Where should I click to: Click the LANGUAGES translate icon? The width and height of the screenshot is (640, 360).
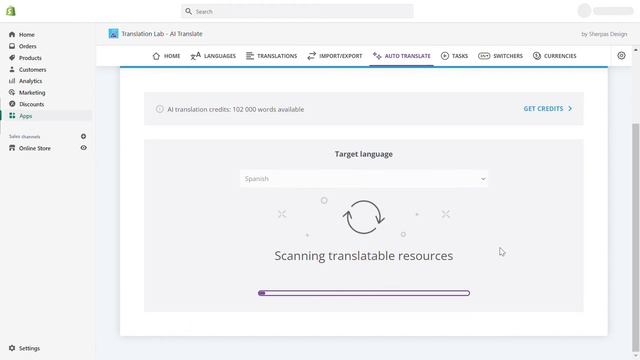point(196,56)
